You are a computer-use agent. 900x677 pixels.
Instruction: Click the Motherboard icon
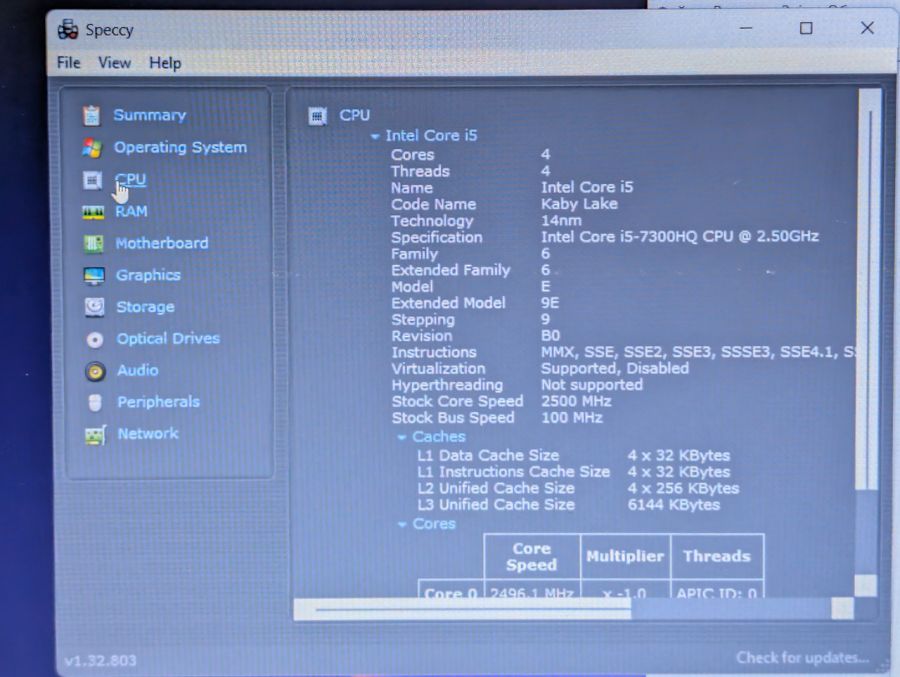(94, 244)
